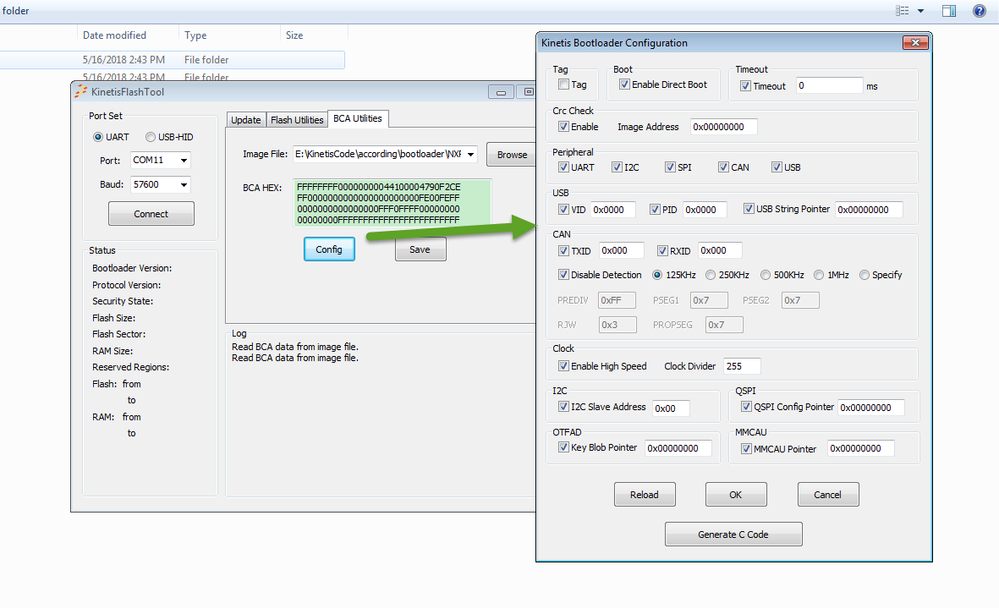Toggle the MMCAU Pointer checkbox
Viewport: 999px width, 608px height.
(746, 449)
